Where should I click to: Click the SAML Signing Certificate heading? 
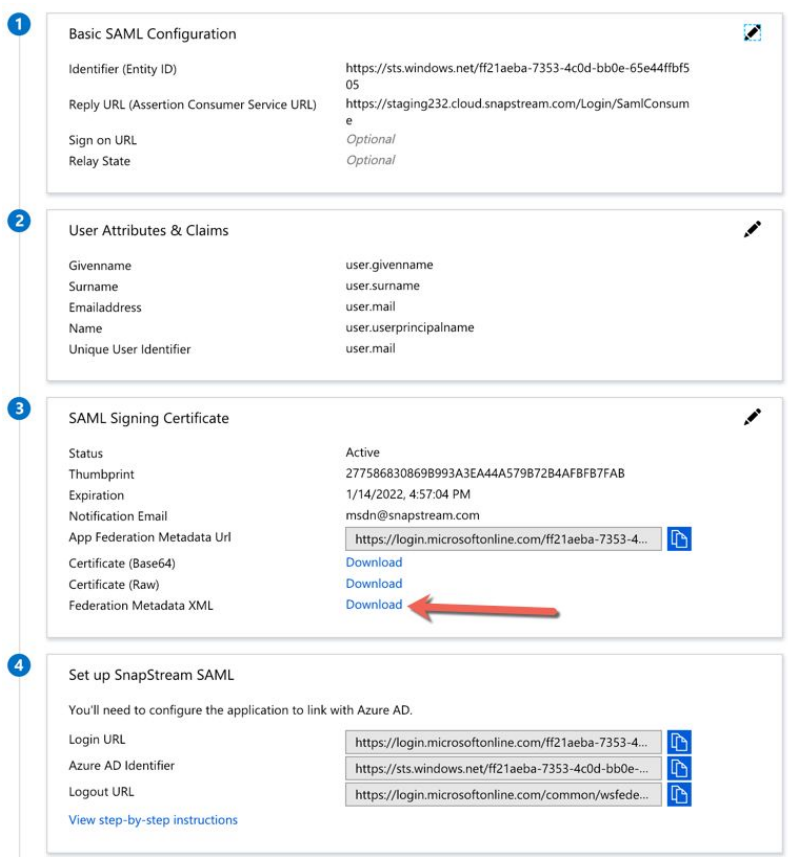(149, 418)
